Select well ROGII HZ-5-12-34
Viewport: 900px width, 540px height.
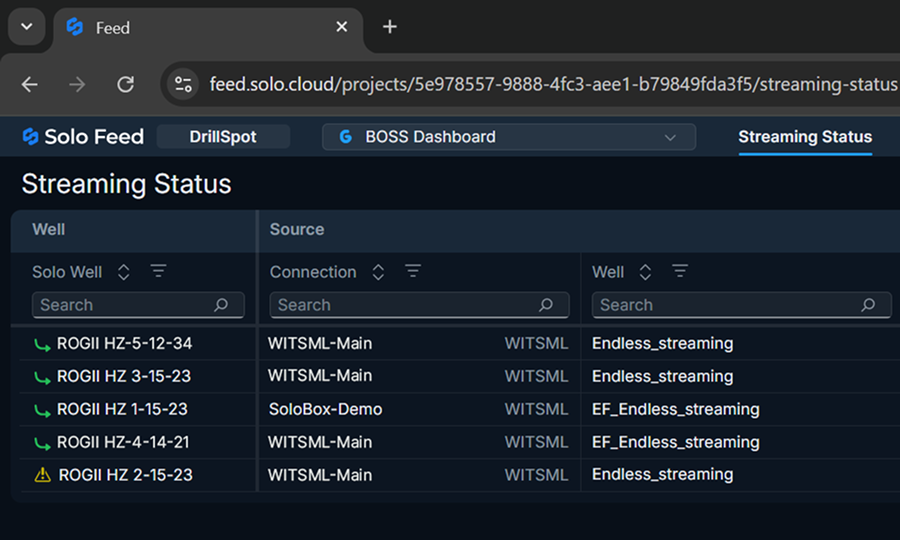pos(125,343)
